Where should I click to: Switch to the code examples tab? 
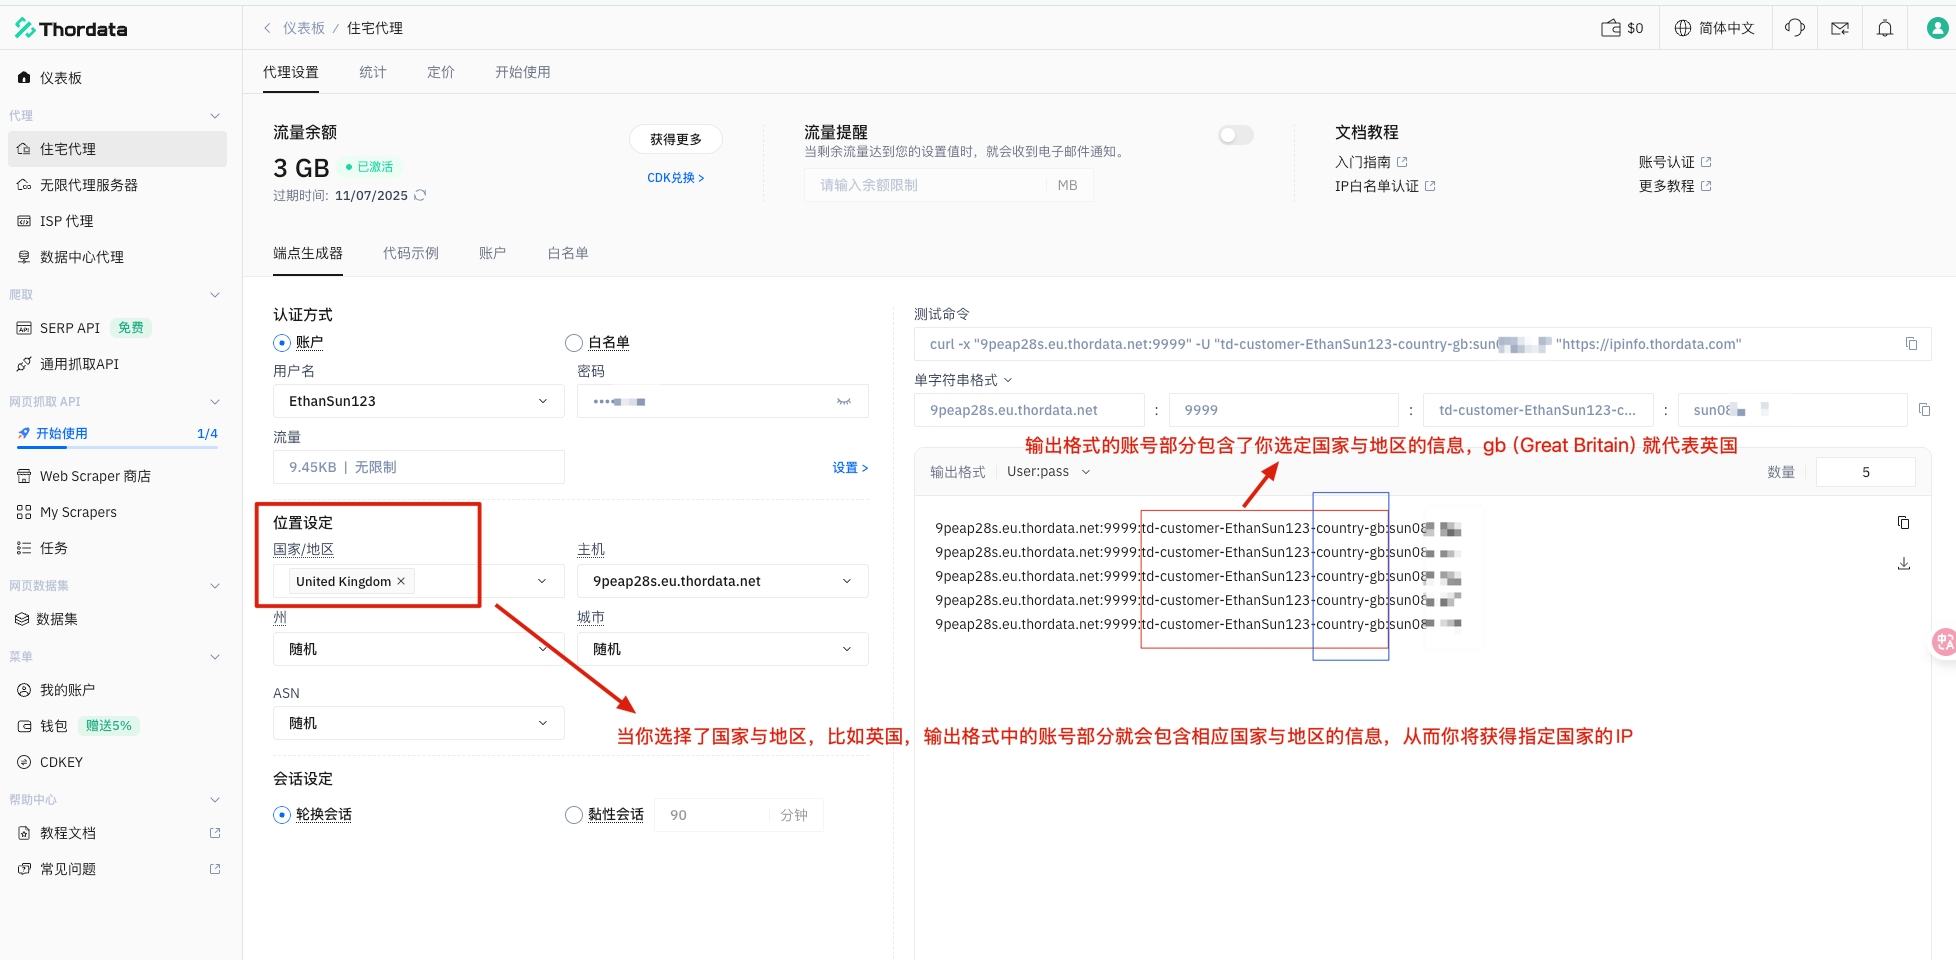point(410,253)
